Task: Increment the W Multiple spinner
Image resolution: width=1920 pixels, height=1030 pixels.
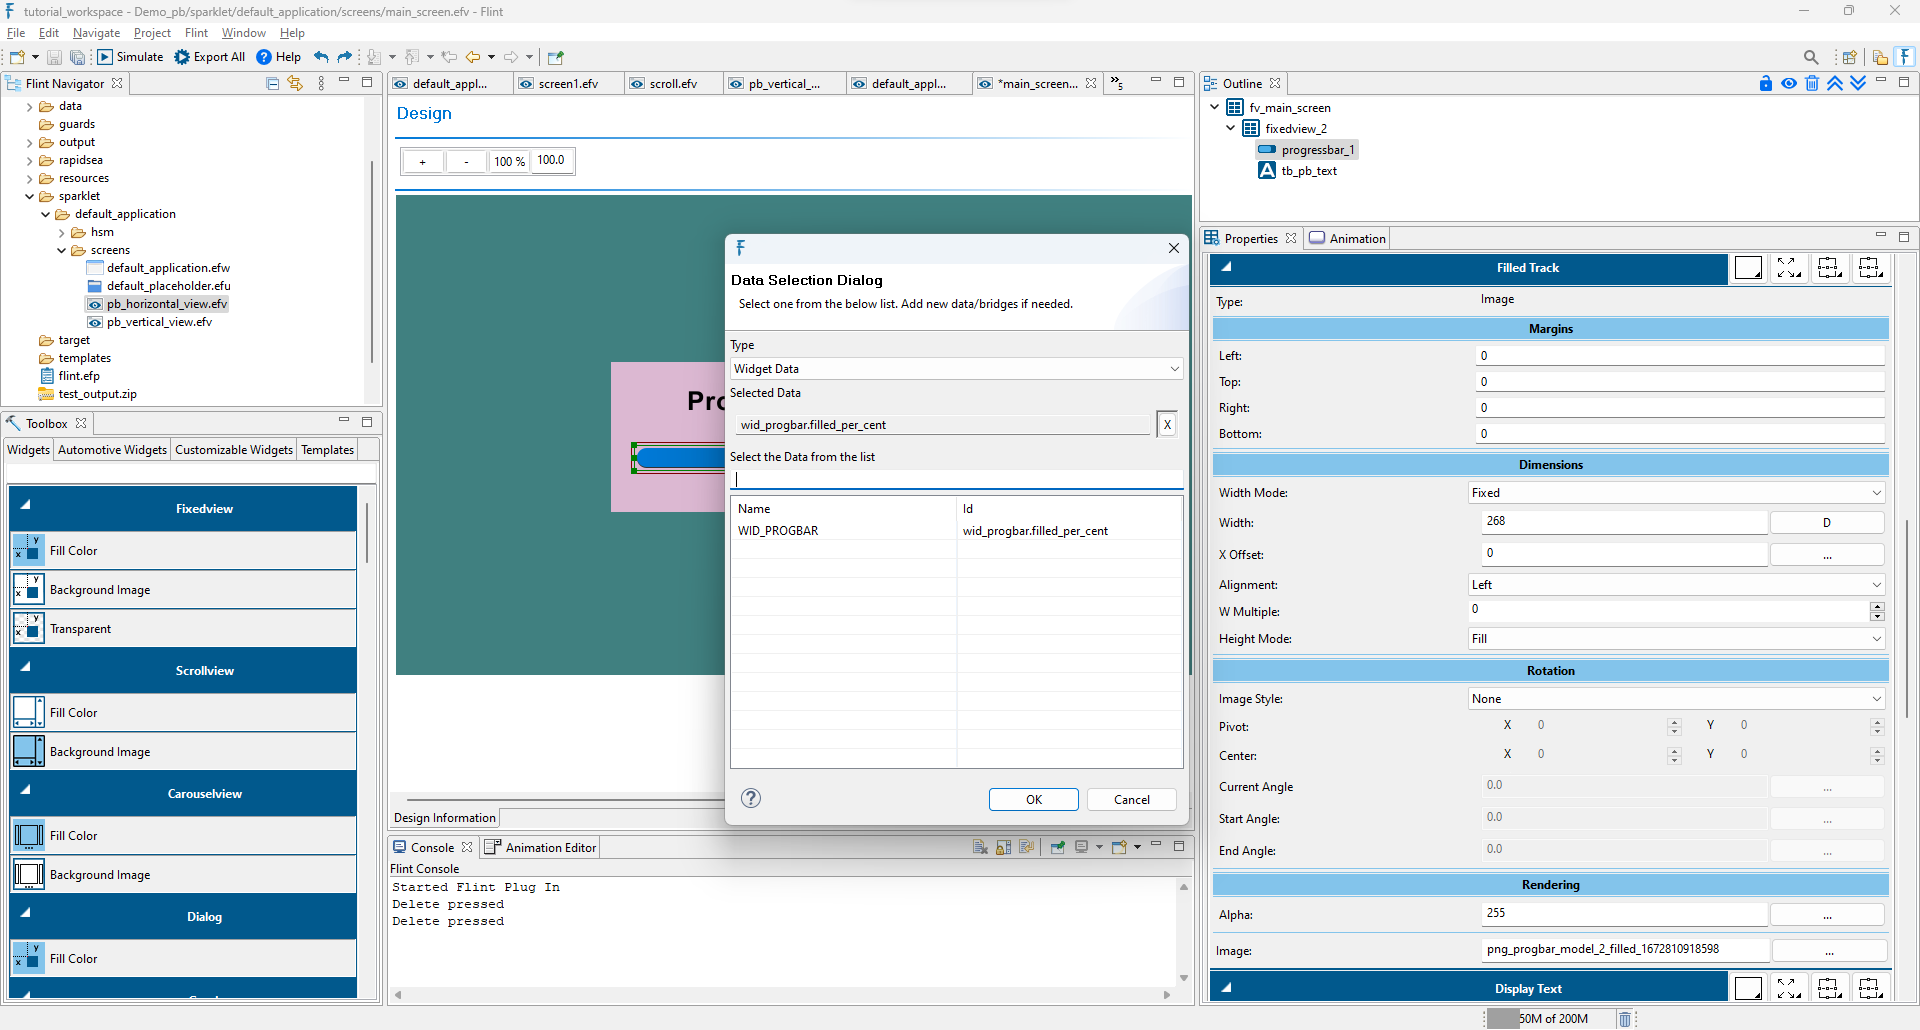Action: (x=1877, y=606)
